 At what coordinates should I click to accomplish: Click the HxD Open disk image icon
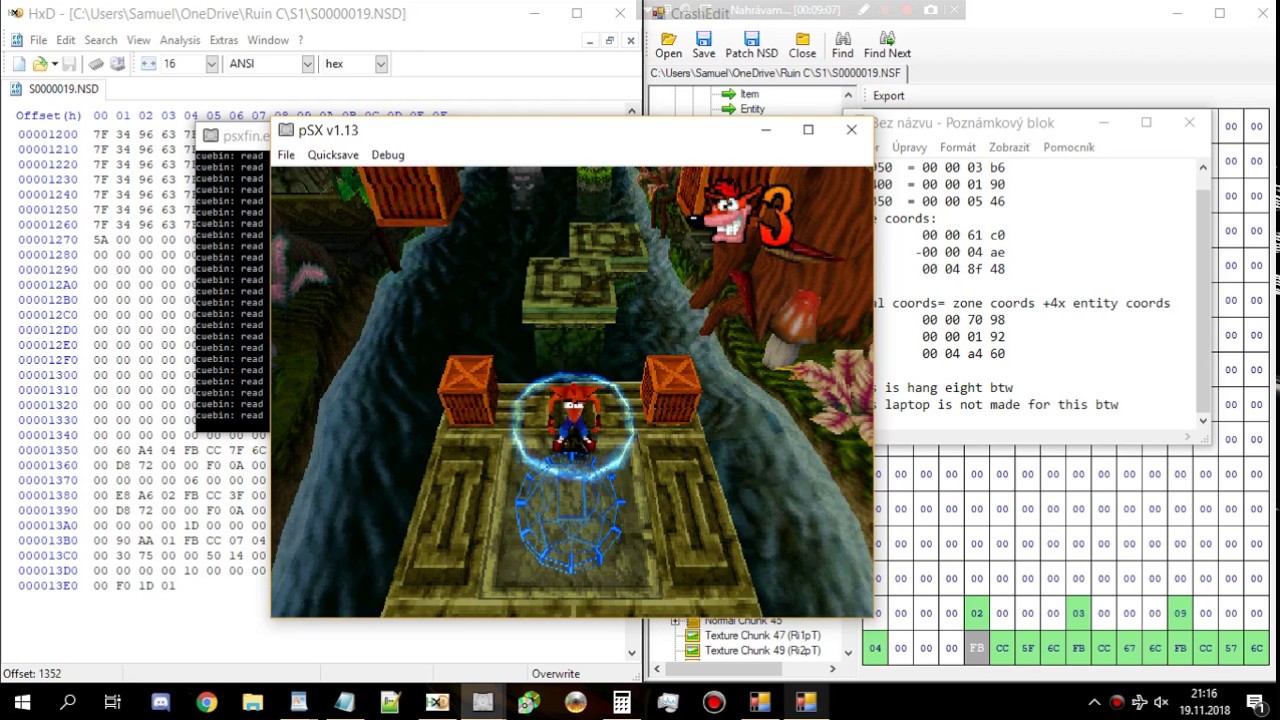pos(117,63)
